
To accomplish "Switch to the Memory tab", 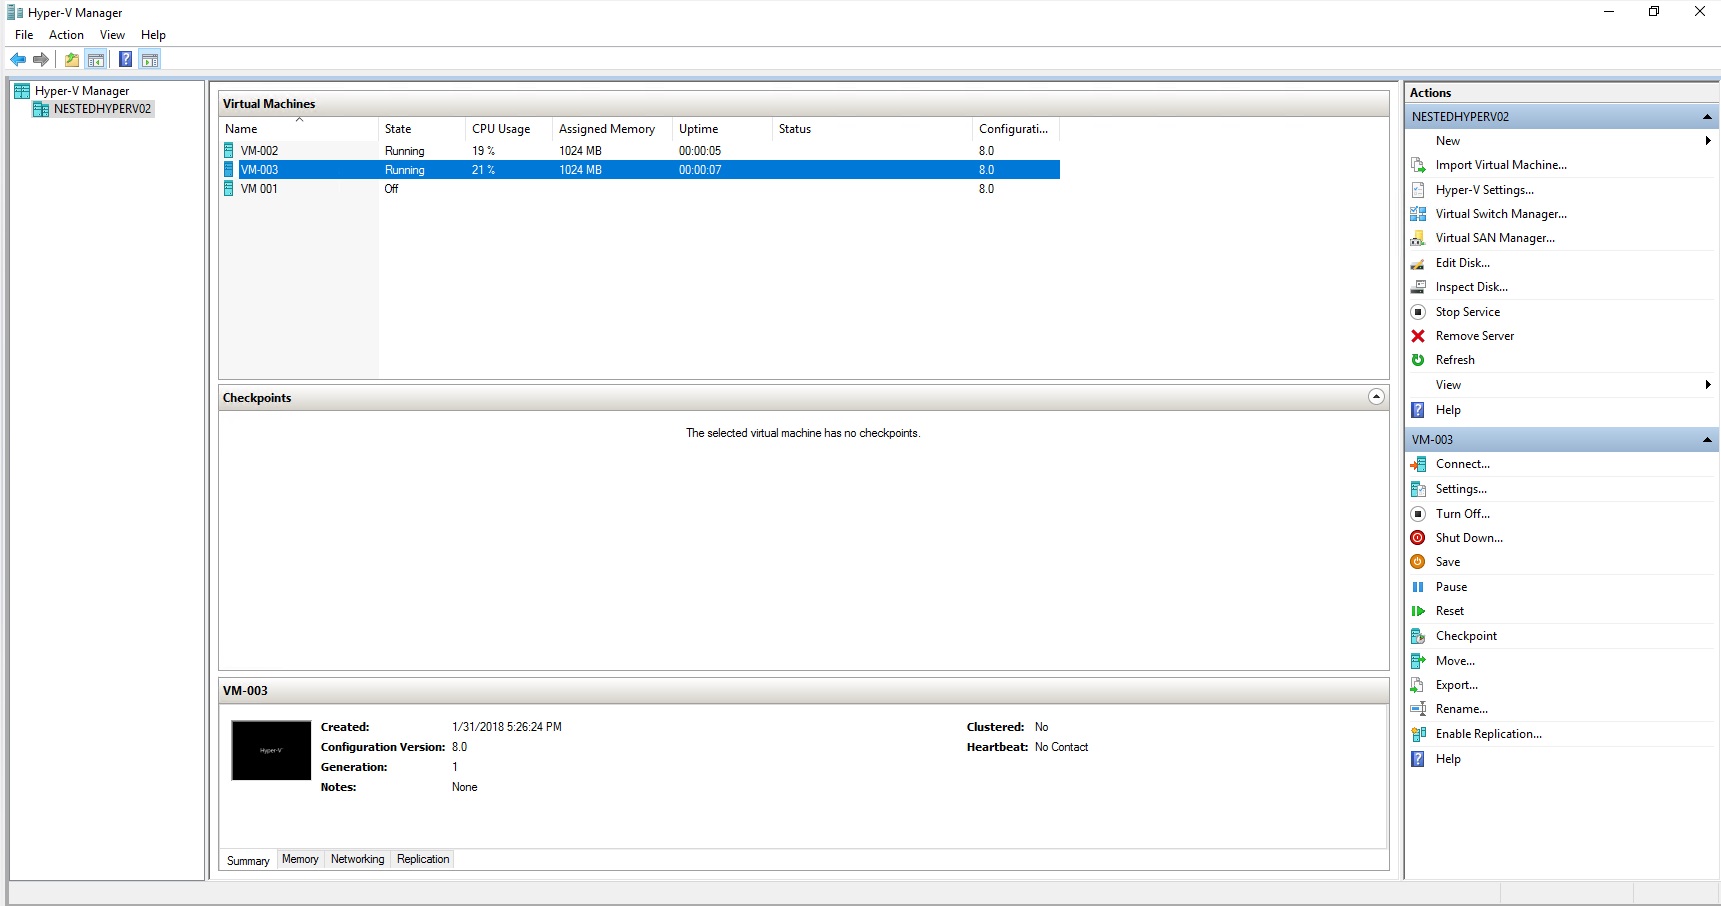I will (300, 859).
